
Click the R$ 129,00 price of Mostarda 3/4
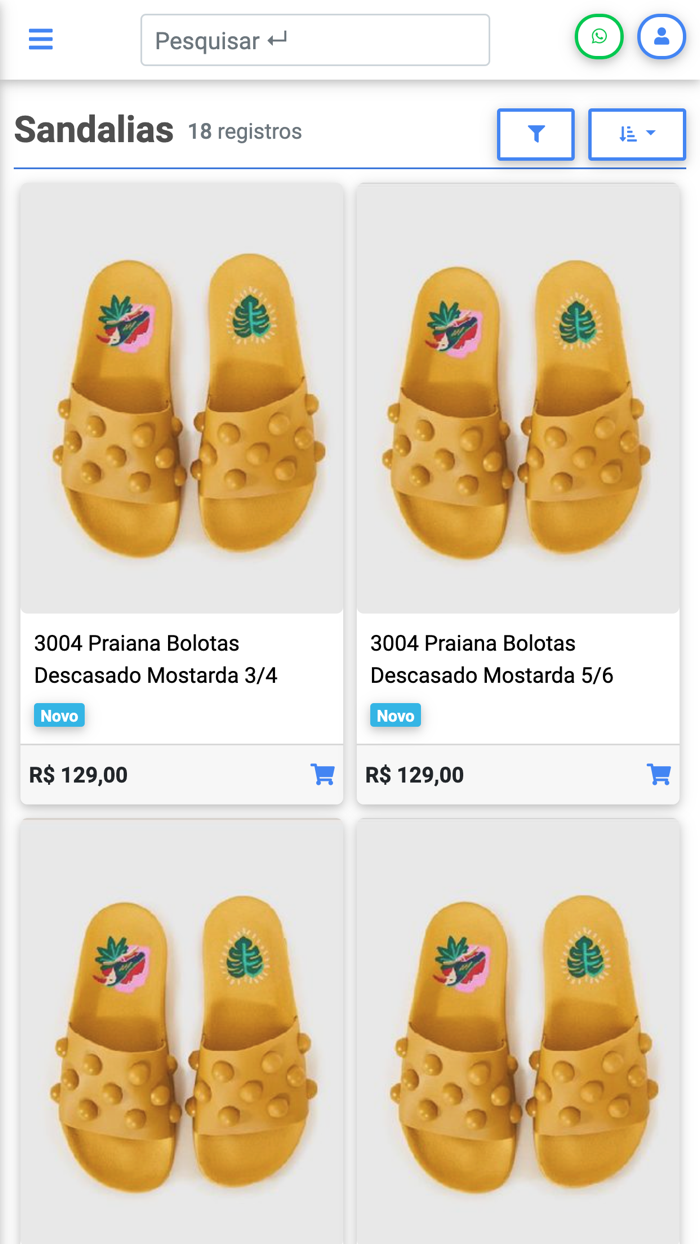pos(79,775)
